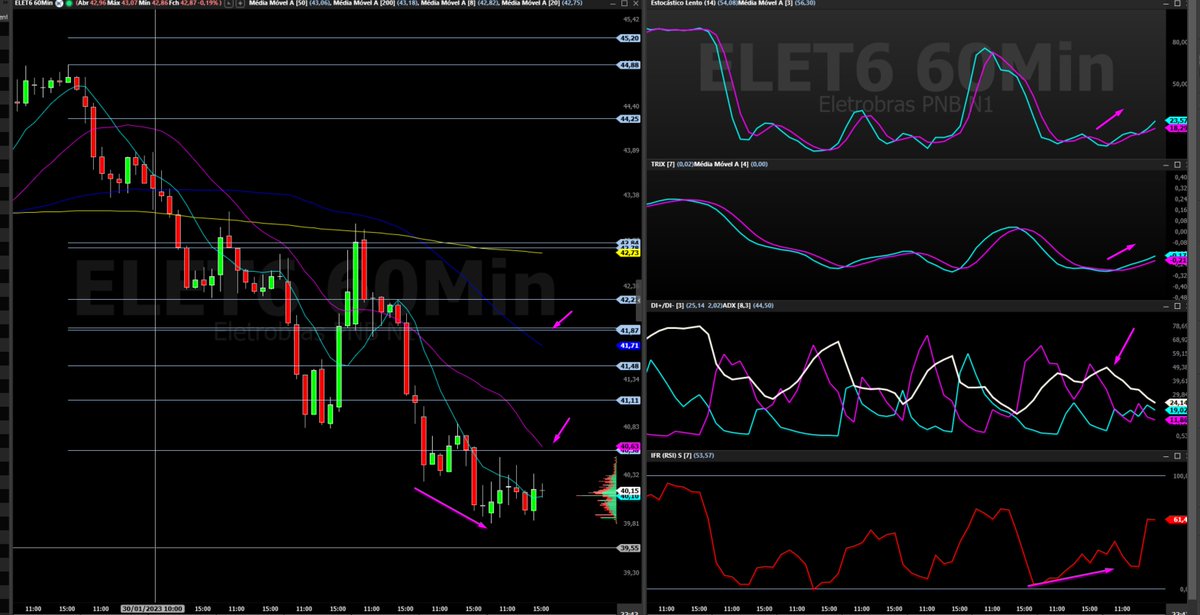Click the 39,55 horizontal line price tag
This screenshot has height=615, width=1200.
click(629, 548)
